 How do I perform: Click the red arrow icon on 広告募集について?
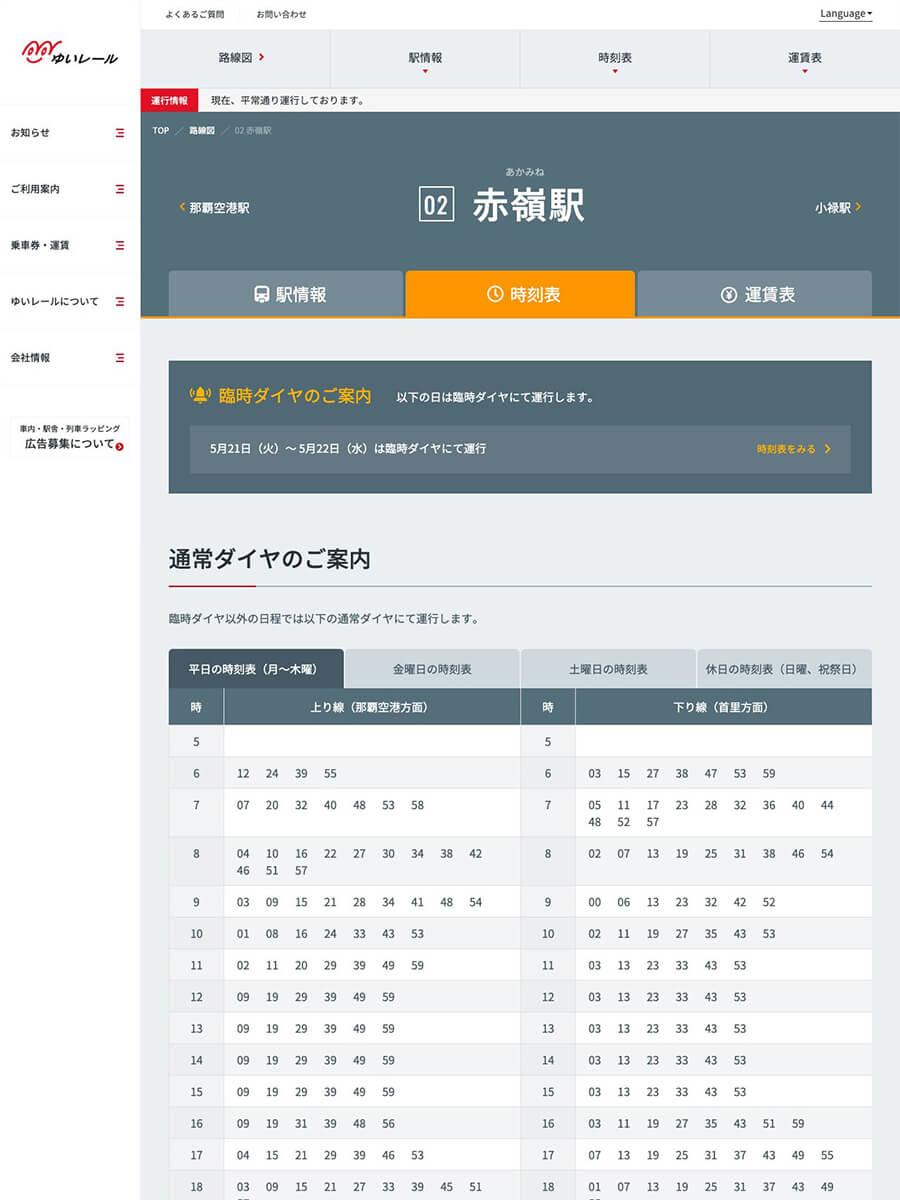point(120,446)
